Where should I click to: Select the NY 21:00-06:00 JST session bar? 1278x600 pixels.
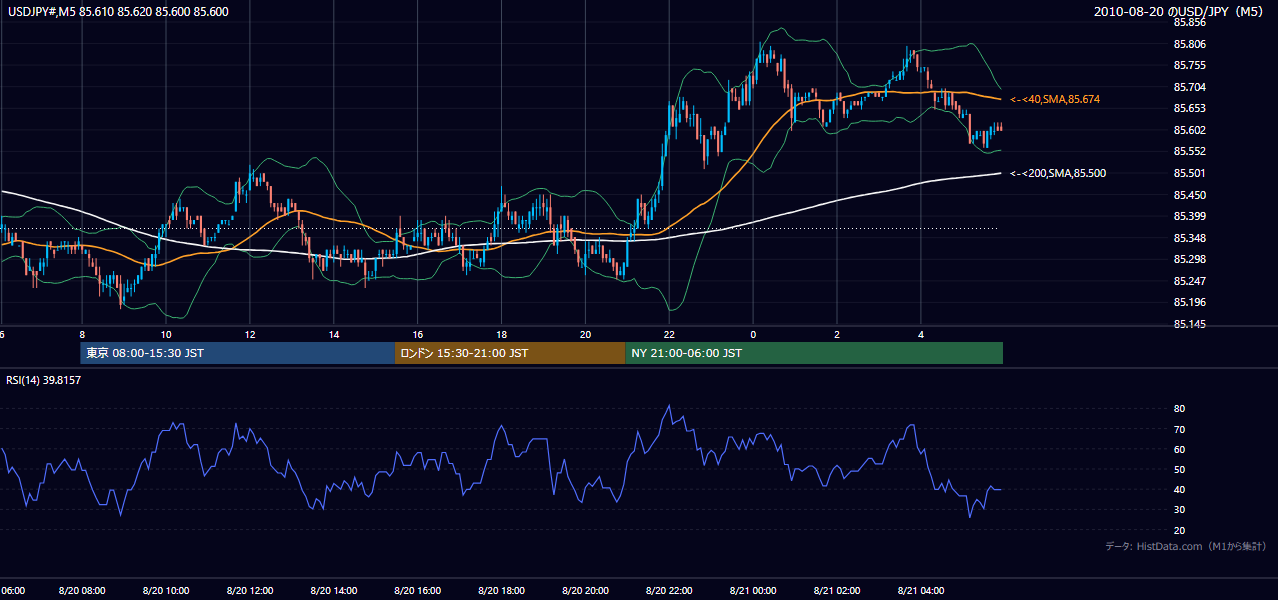(814, 353)
